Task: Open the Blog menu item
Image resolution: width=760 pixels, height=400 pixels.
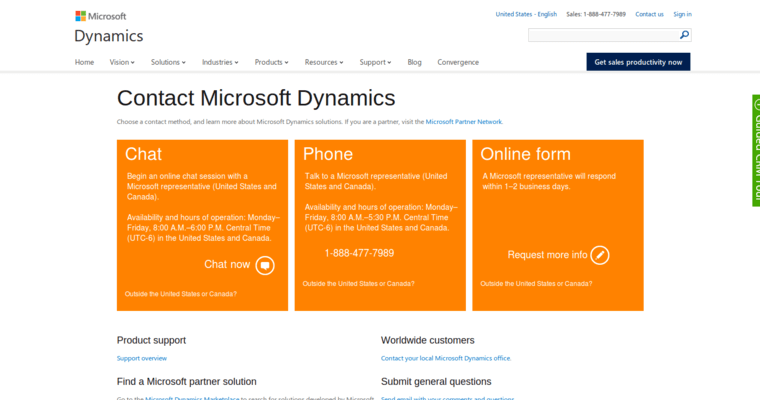Action: [x=414, y=62]
